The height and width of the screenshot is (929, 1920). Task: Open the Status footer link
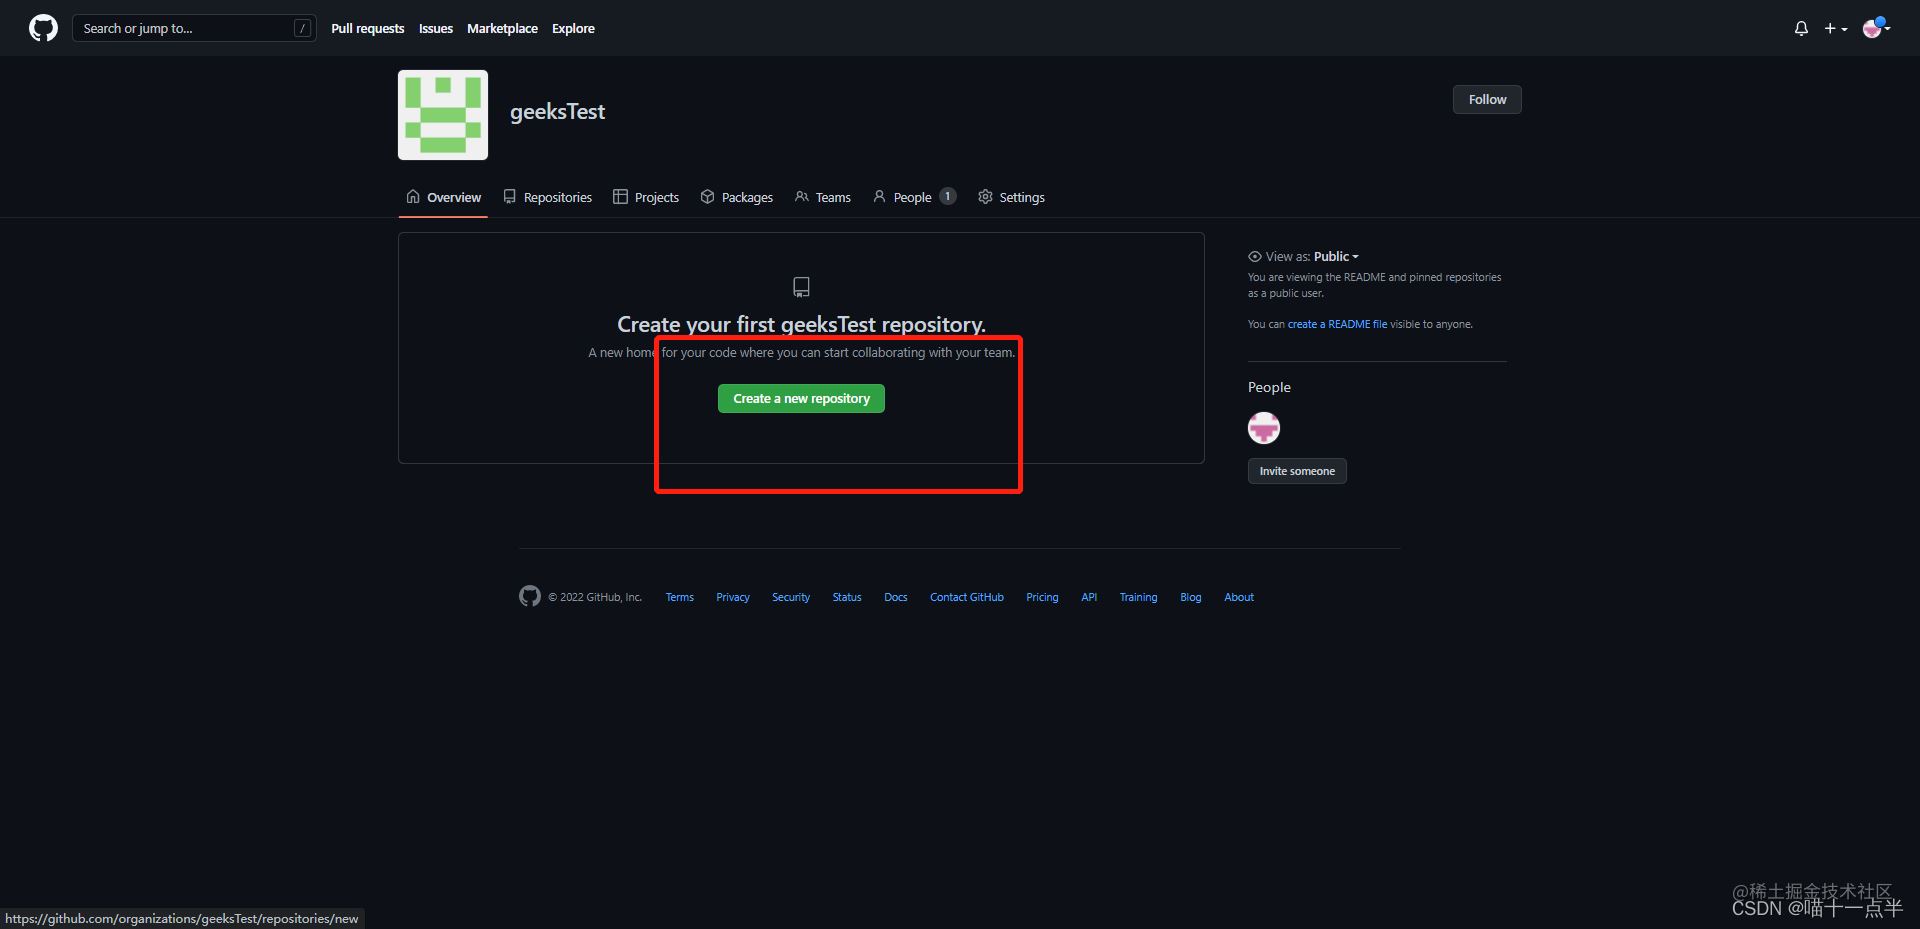point(847,597)
